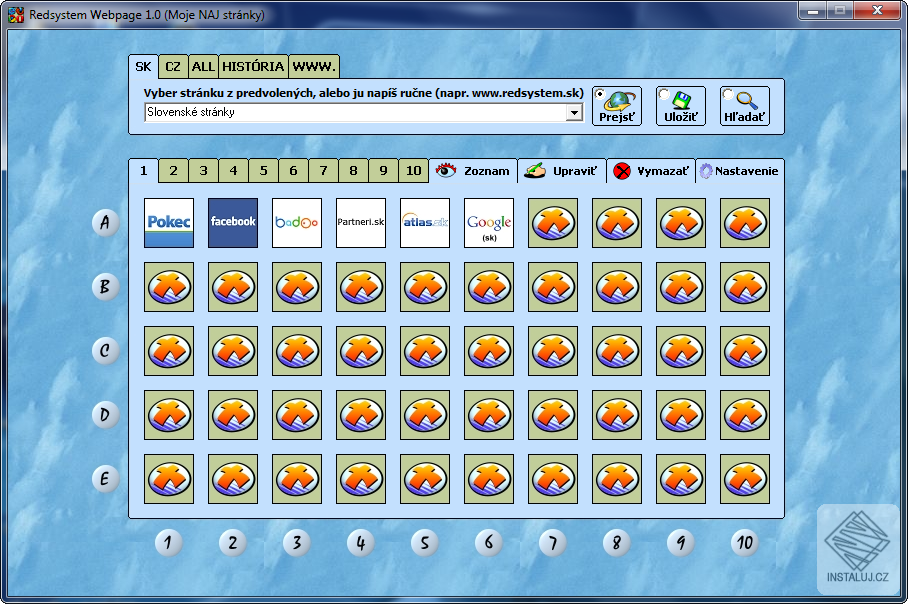Select page tab number 5
The image size is (908, 604).
(x=263, y=170)
